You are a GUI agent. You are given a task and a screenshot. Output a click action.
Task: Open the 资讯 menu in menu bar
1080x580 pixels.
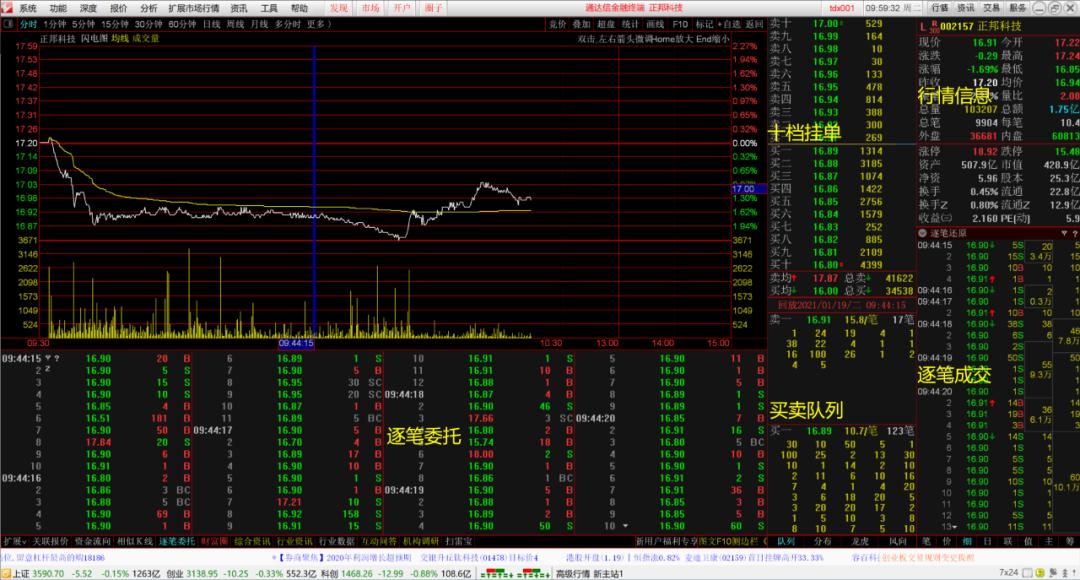[x=239, y=8]
